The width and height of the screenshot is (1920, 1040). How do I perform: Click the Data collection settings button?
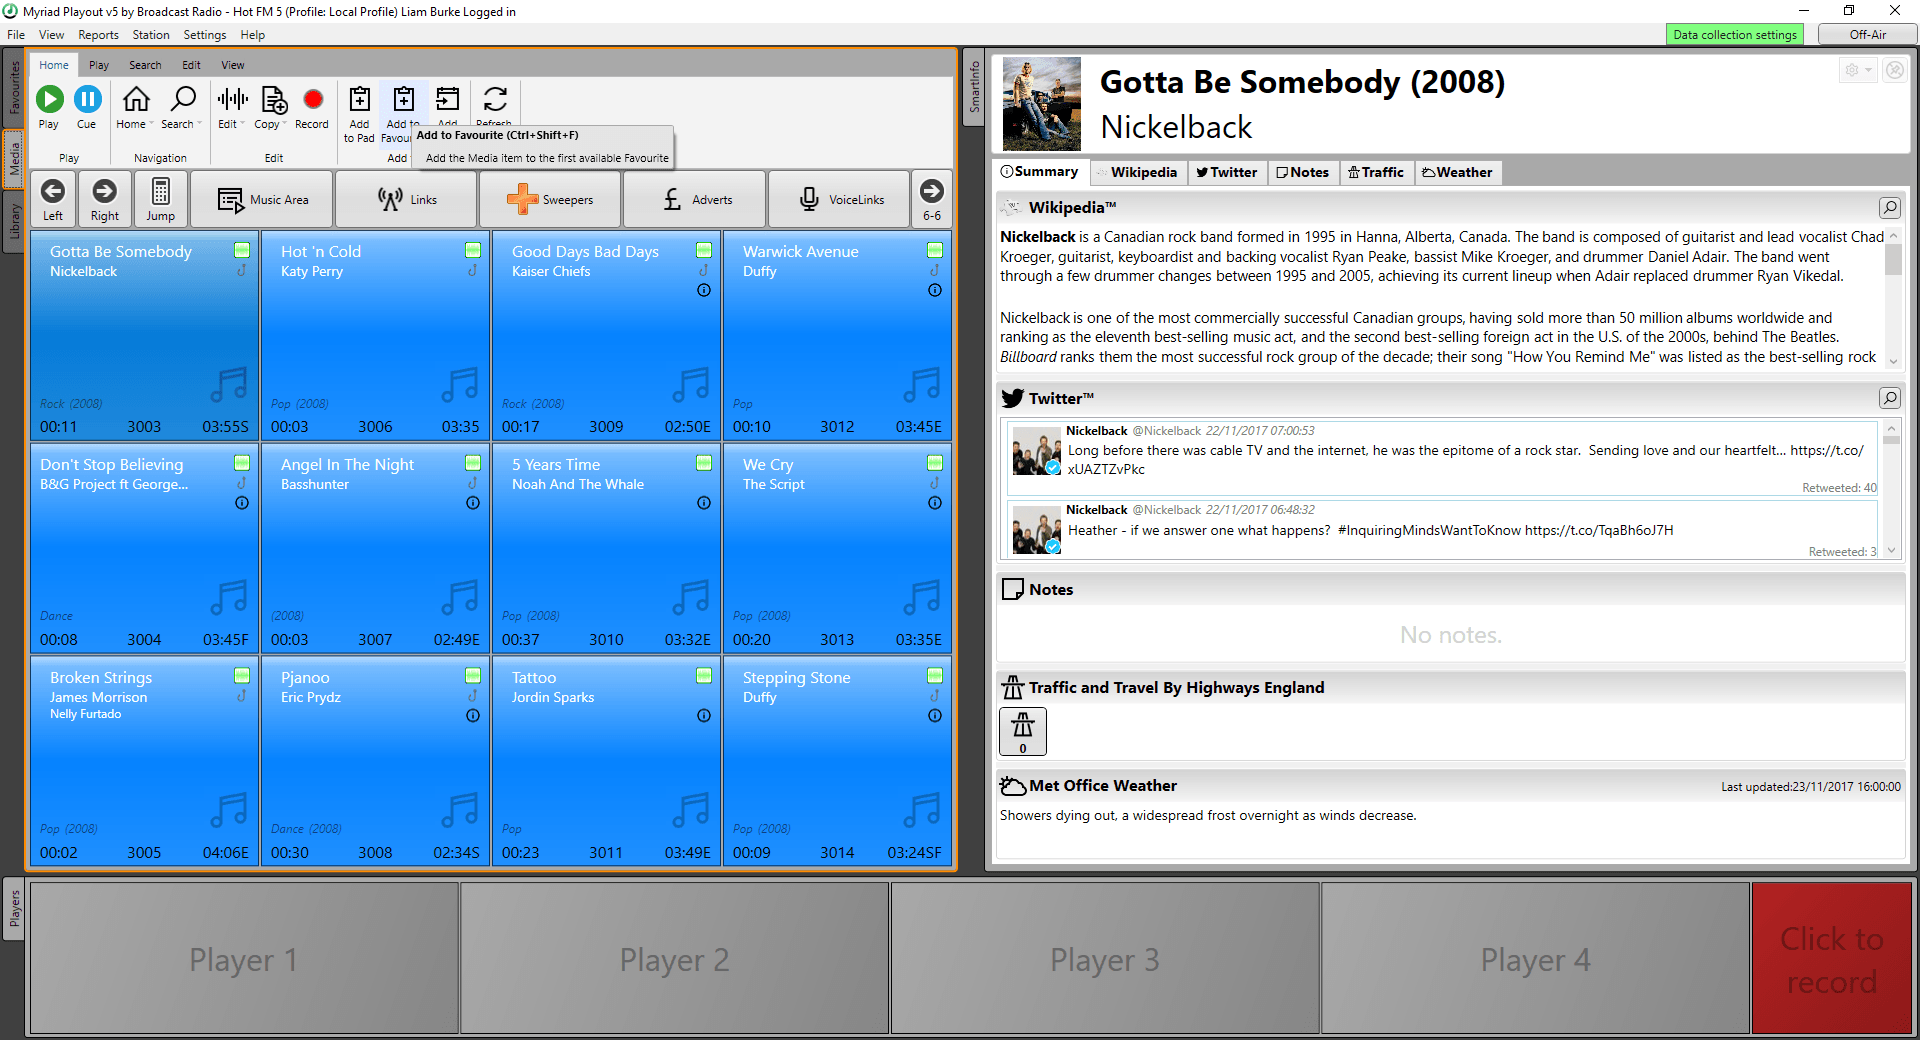click(x=1735, y=33)
